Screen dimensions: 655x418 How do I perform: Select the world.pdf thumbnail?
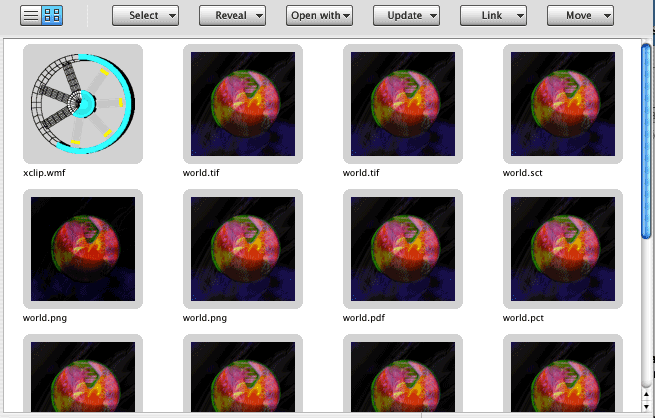pyautogui.click(x=403, y=249)
